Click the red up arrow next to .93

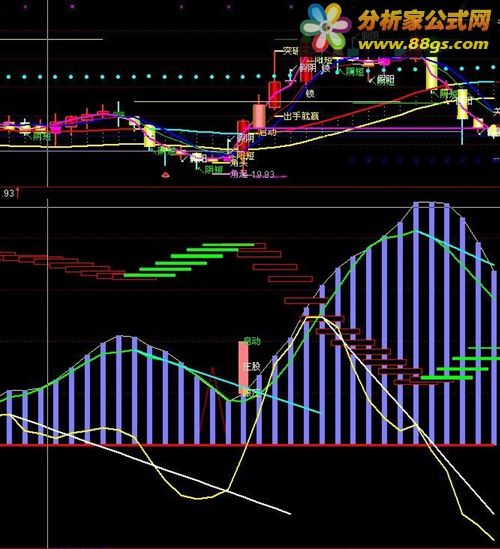point(18,193)
